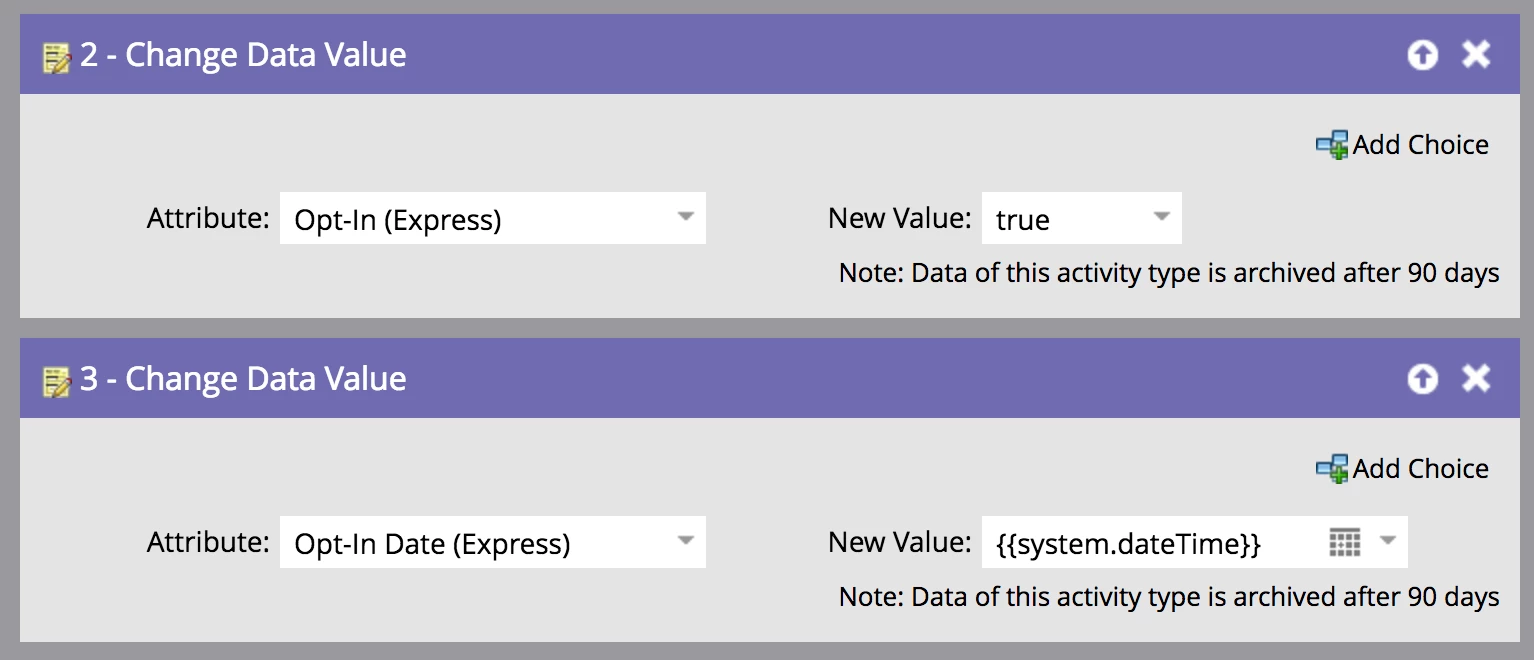The image size is (1534, 660).
Task: Click the {{system.dateTime}} New Value field
Action: pyautogui.click(x=1195, y=542)
